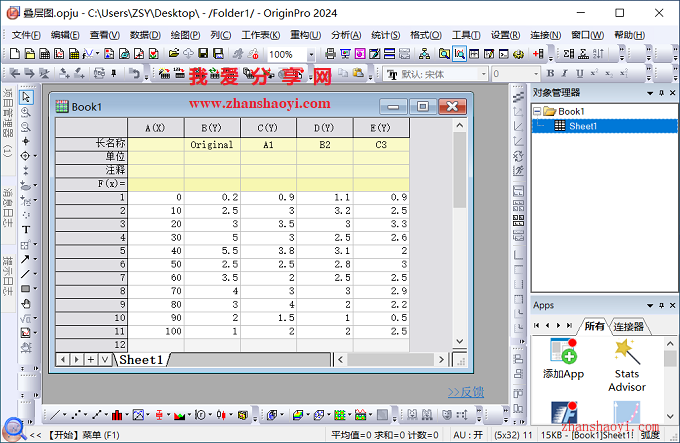Click the Superscript x² button
The width and height of the screenshot is (680, 443).
pos(594,73)
